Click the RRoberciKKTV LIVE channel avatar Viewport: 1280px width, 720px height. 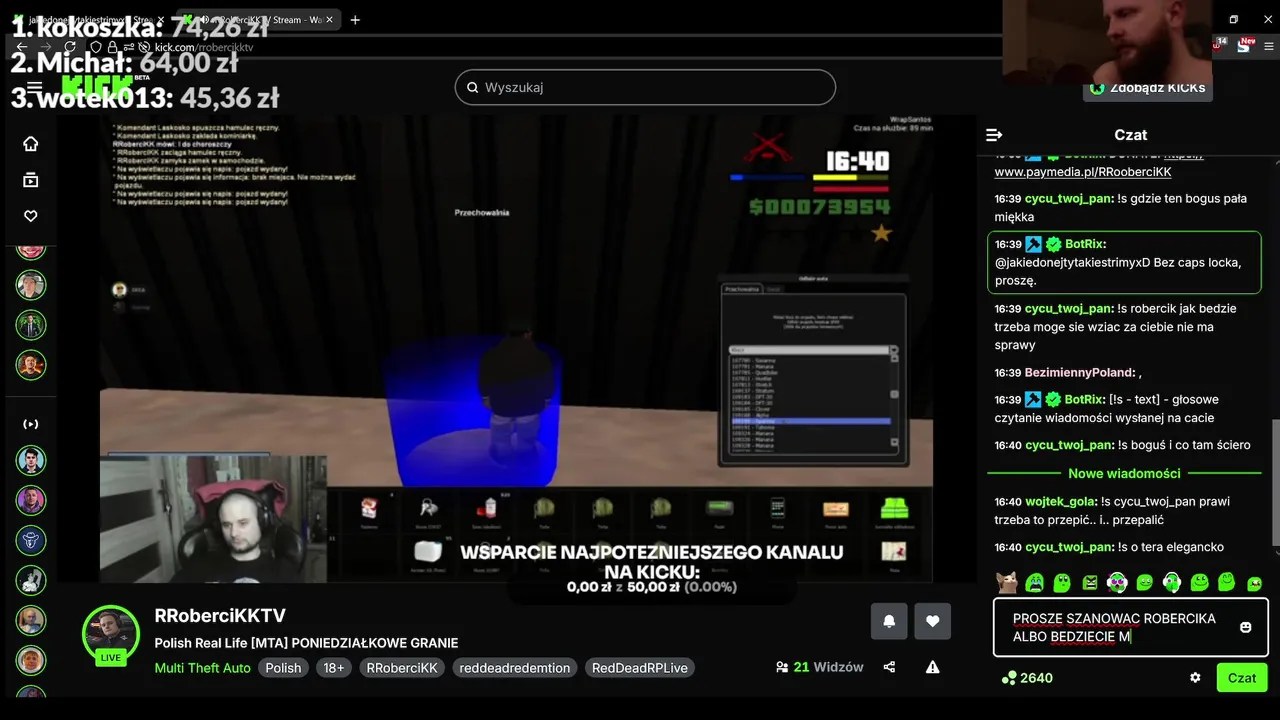click(111, 634)
